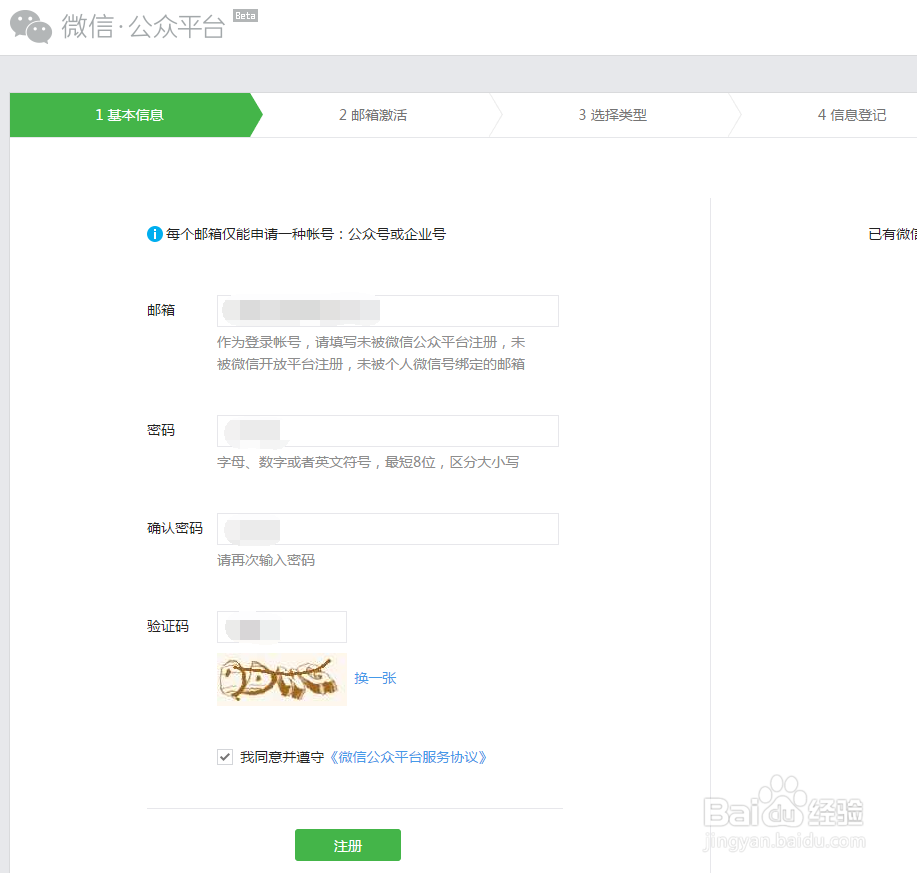Select the 基本信息 step tab
917x873 pixels.
pos(130,115)
